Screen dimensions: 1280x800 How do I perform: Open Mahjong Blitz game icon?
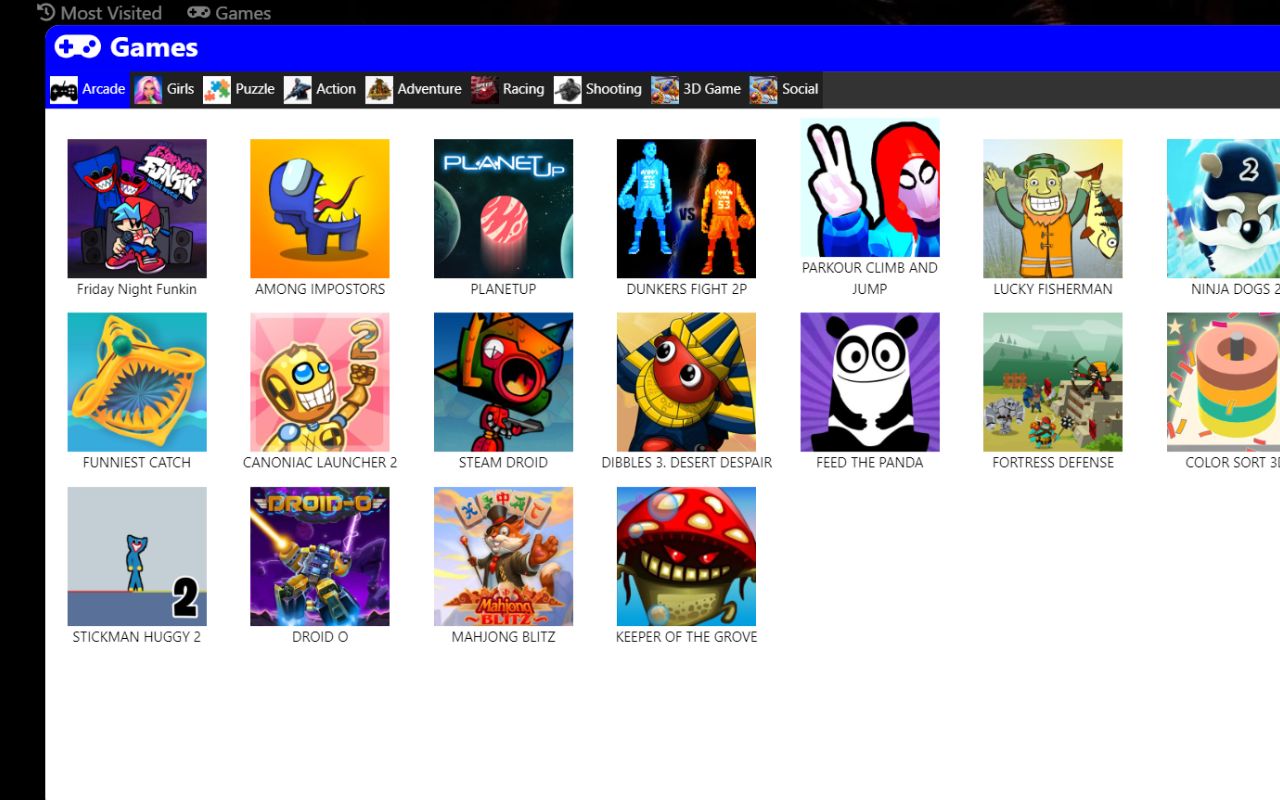pos(503,556)
